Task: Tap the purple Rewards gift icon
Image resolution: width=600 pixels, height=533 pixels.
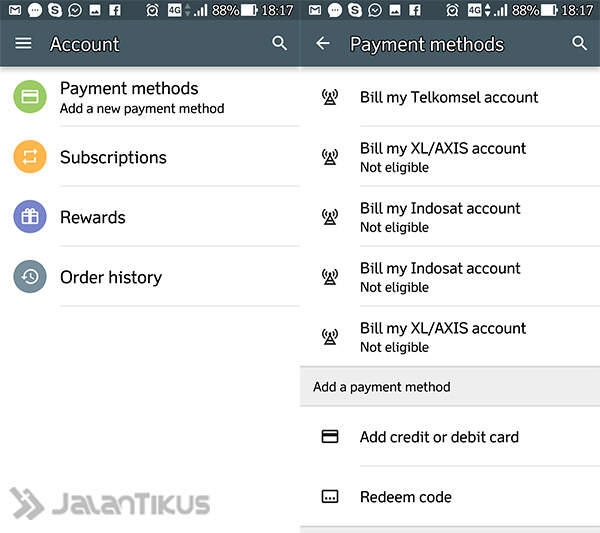Action: [30, 217]
